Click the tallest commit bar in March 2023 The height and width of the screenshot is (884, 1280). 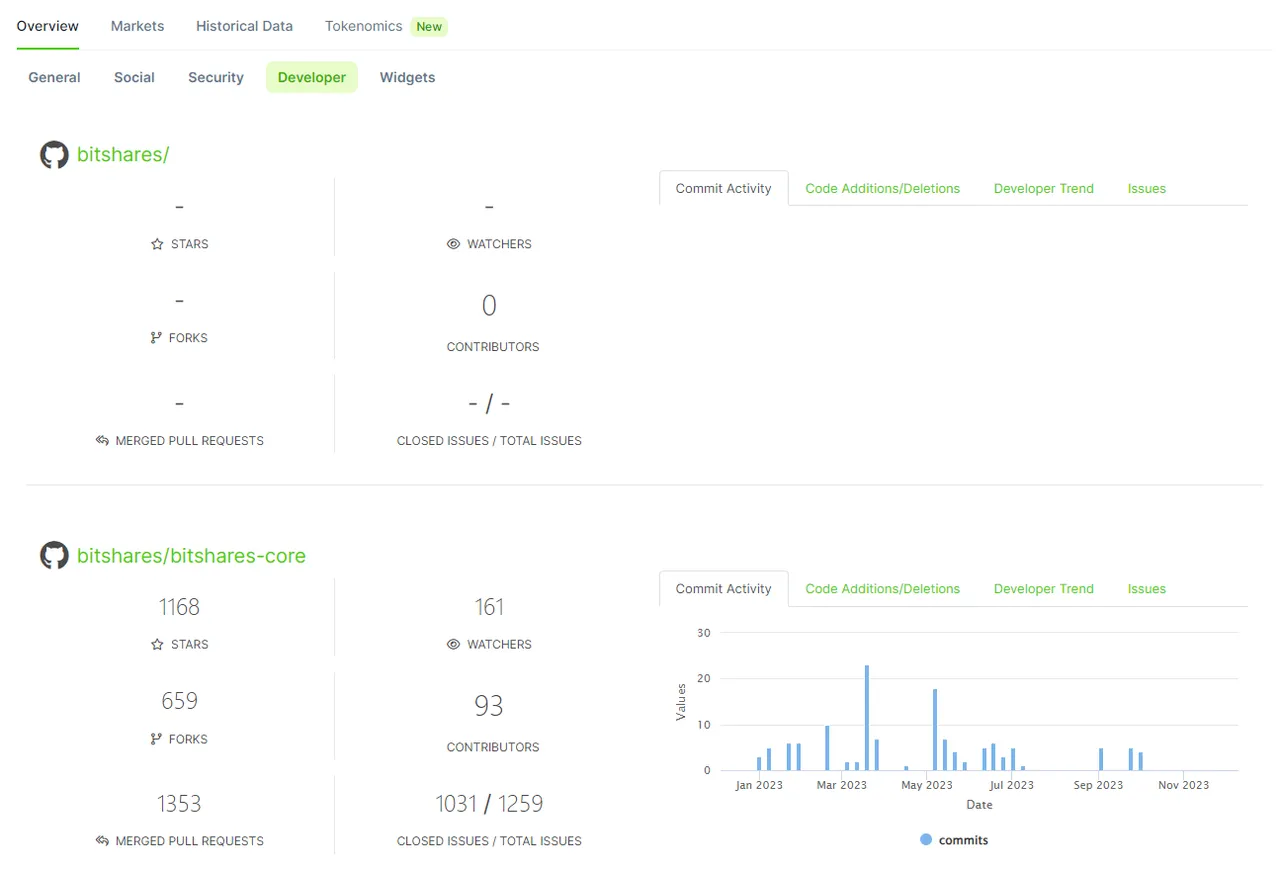click(867, 718)
